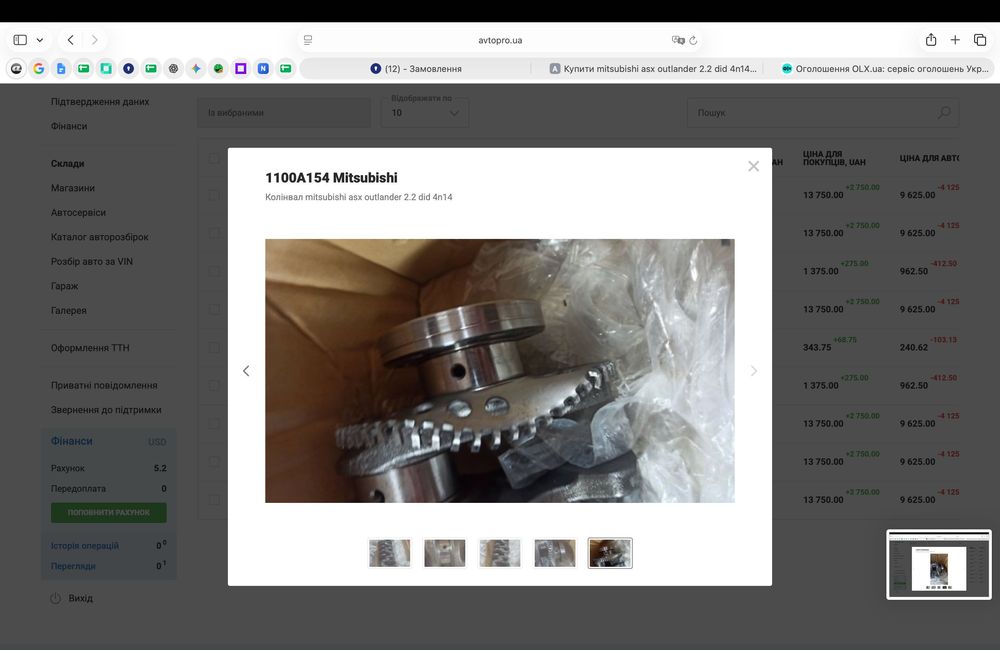Click the Пошук search field
Screen dimensions: 1000x650
point(823,112)
